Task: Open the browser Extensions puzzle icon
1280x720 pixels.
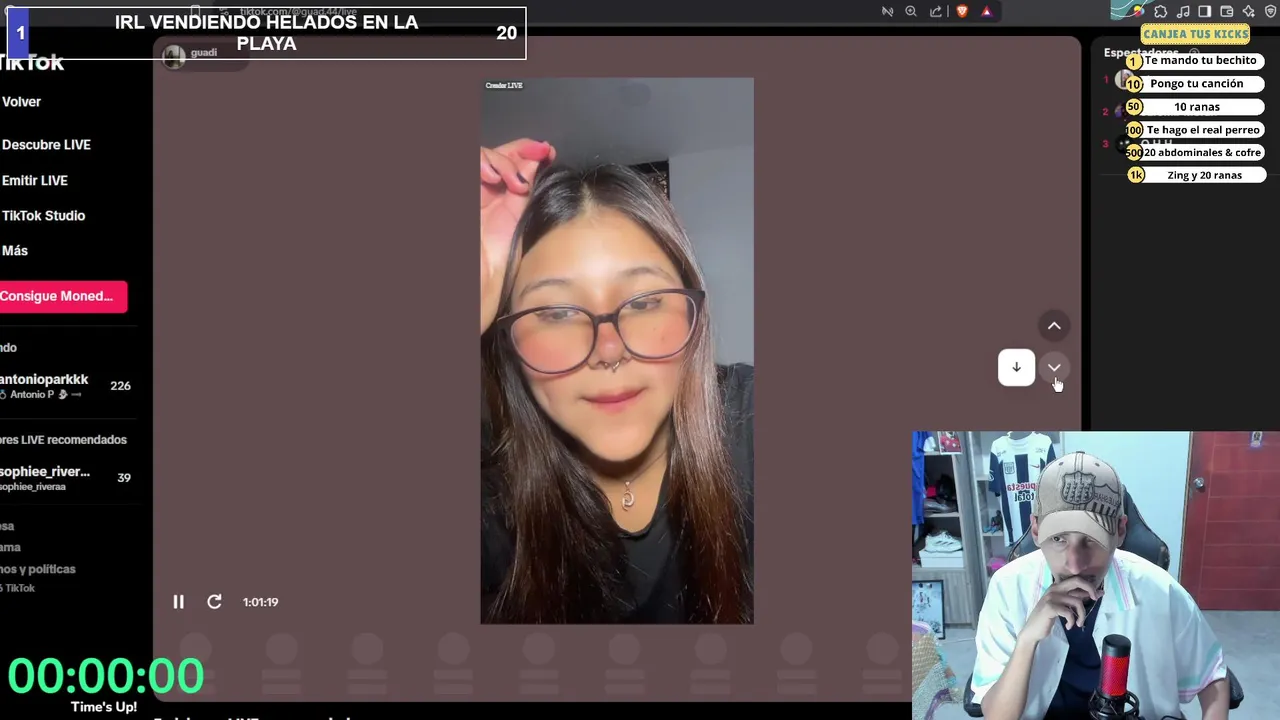Action: [x=1161, y=12]
